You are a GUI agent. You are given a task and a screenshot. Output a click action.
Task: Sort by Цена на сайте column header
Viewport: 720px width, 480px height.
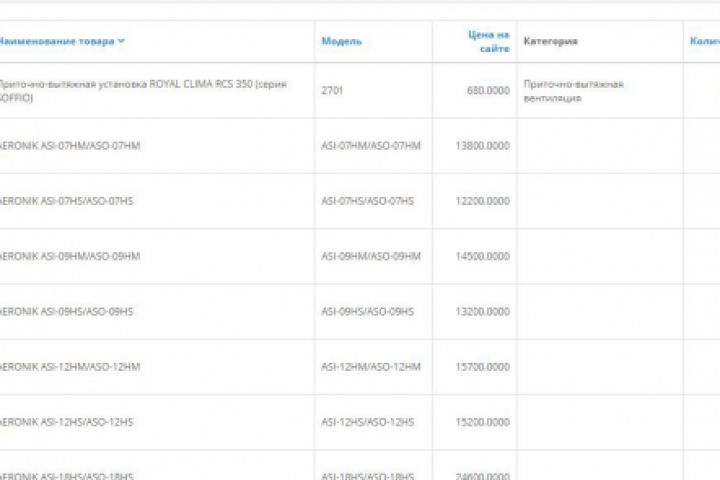(489, 41)
